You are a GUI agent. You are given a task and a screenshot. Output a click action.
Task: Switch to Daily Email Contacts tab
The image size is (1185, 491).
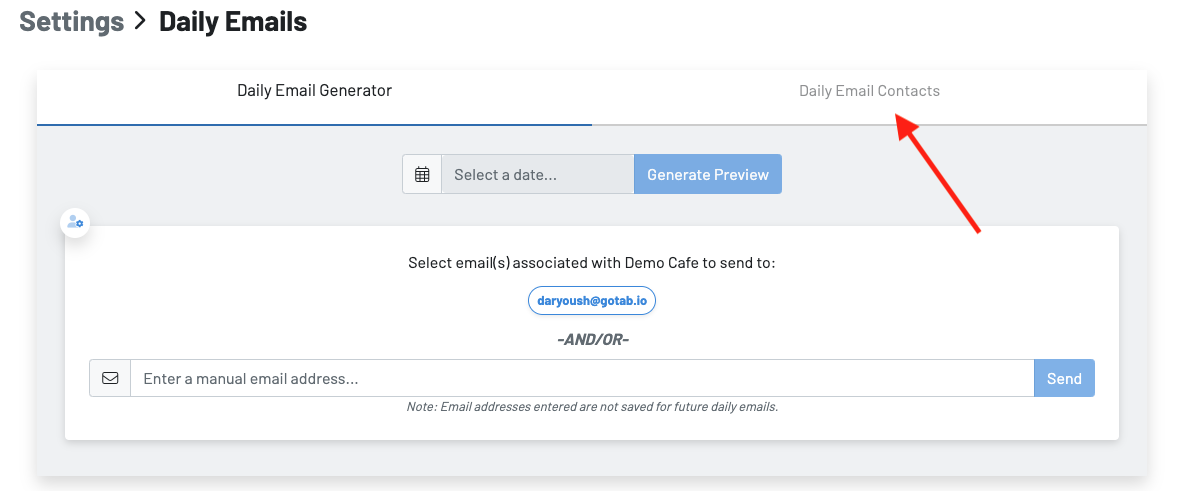click(869, 91)
